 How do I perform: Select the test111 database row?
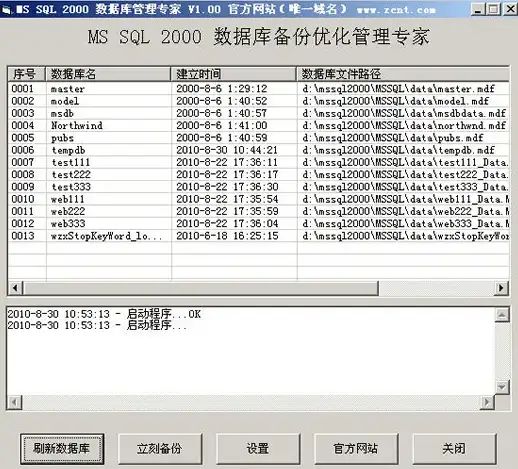(x=258, y=162)
